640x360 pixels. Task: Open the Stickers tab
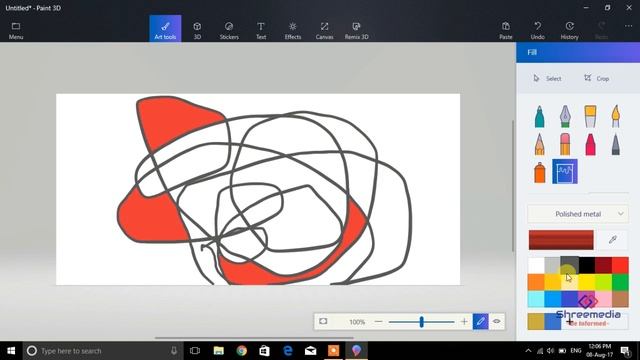pos(229,31)
